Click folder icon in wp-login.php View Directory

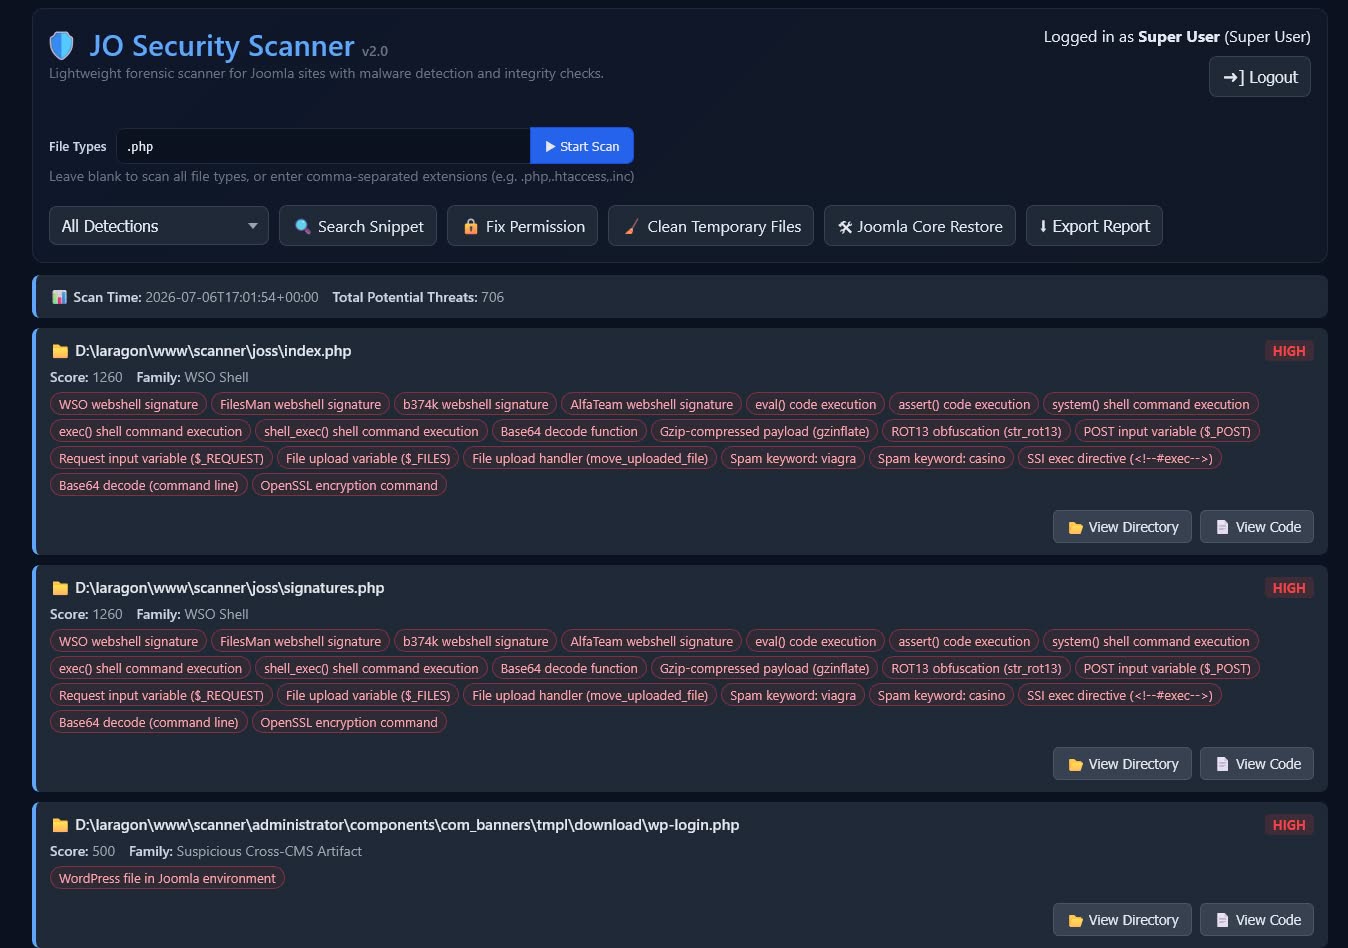click(1075, 920)
